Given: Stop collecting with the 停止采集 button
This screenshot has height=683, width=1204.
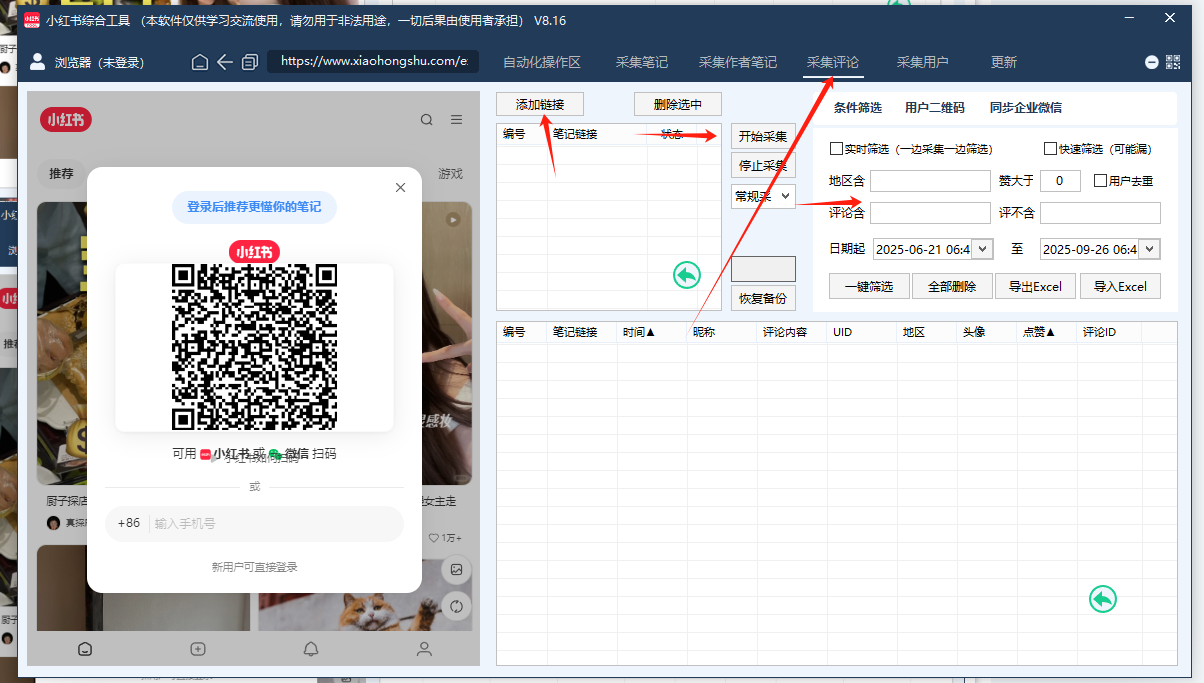Looking at the screenshot, I should 763,166.
